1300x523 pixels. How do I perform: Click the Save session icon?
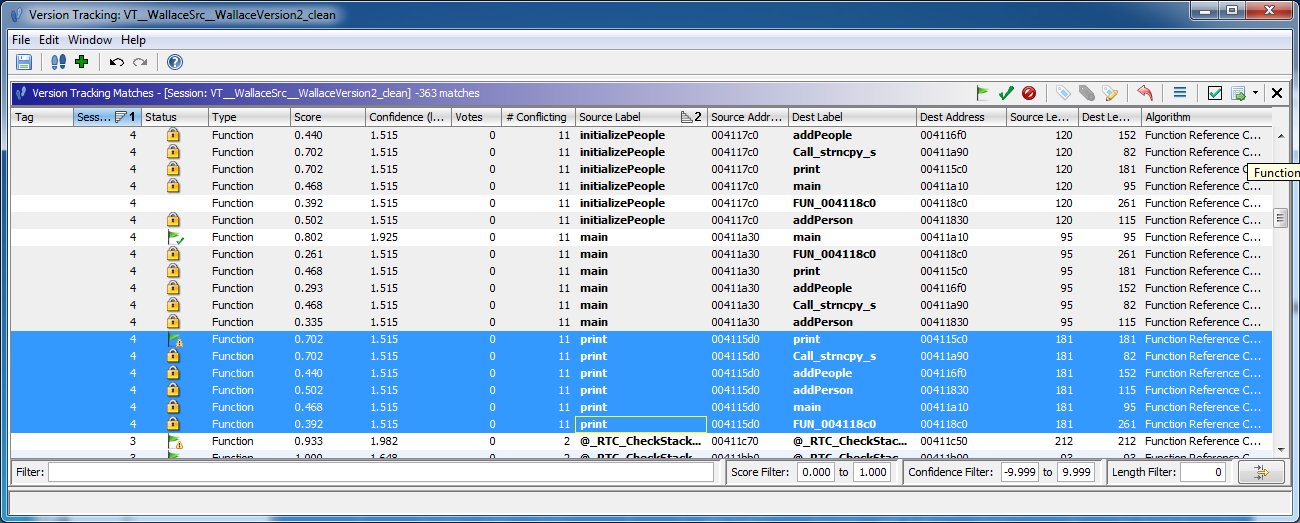coord(24,62)
